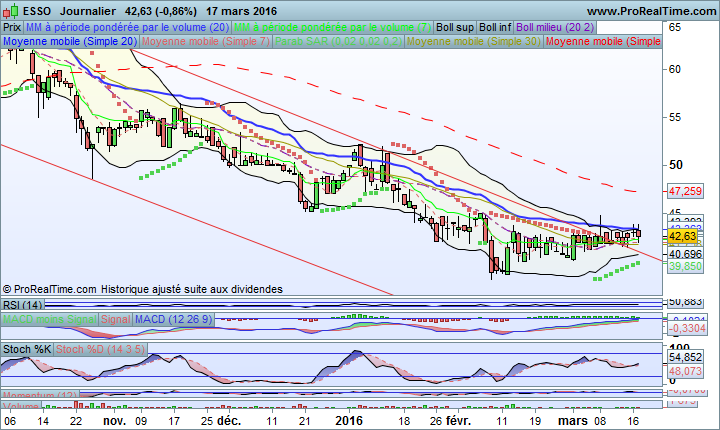Screen dimensions: 720x430
Task: Click the 50 price axis value
Action: point(675,164)
